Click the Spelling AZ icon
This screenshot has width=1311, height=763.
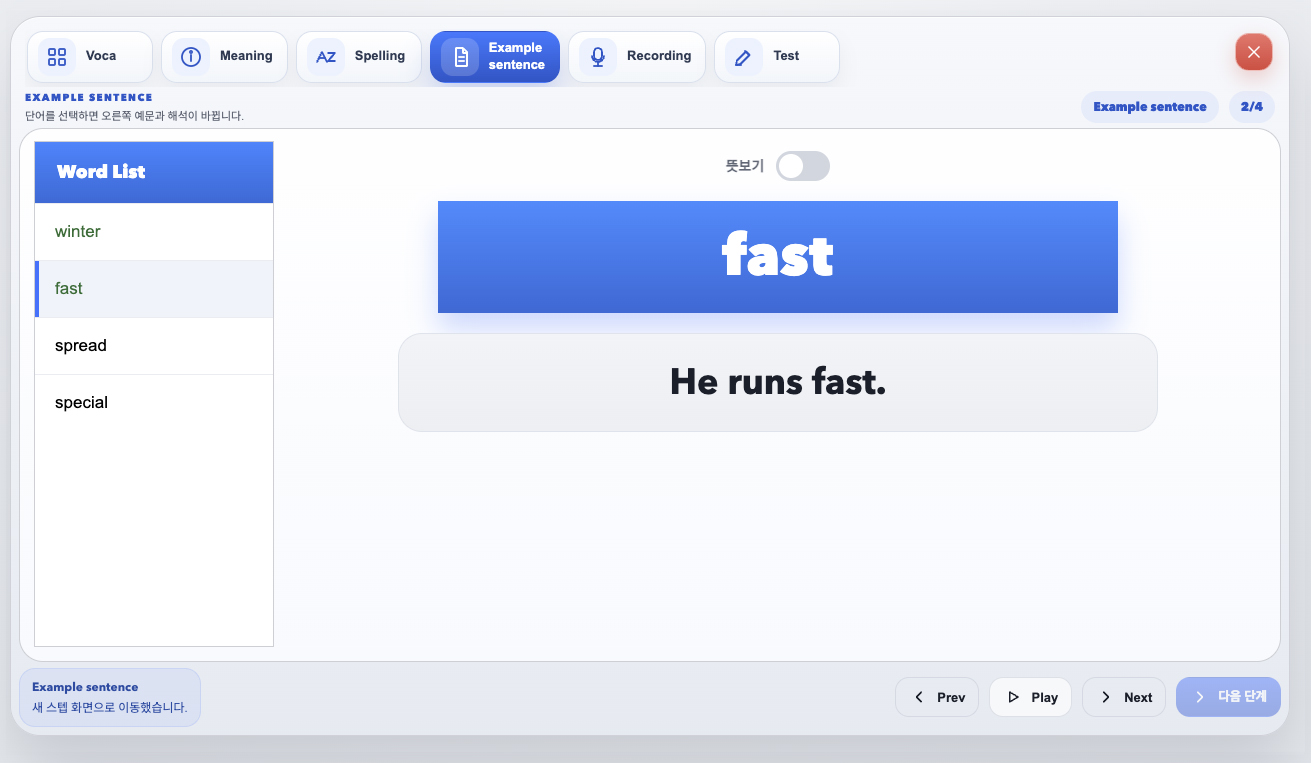[x=326, y=56]
